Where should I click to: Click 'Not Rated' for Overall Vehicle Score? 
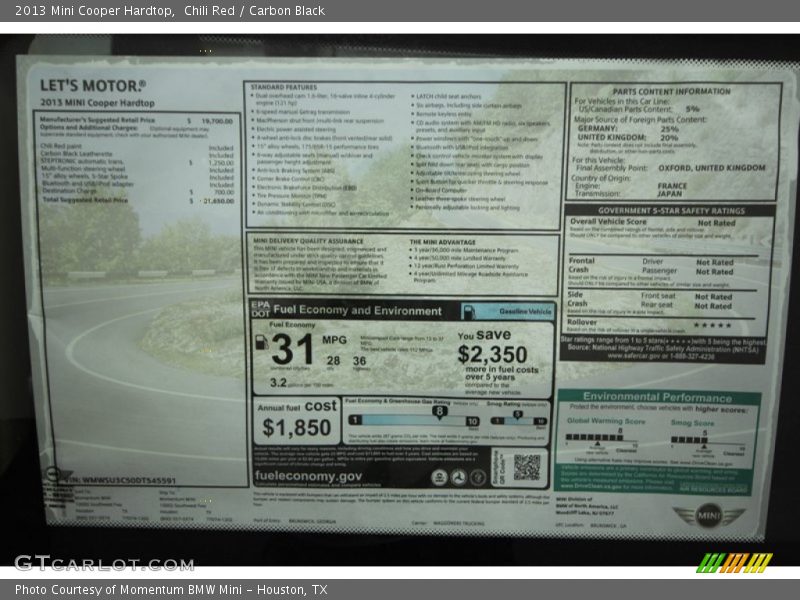point(716,223)
